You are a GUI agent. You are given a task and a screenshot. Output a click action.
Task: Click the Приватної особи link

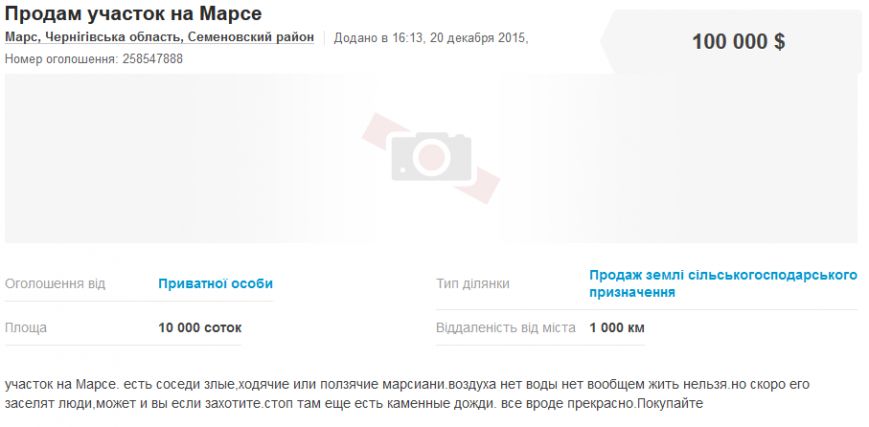(216, 283)
